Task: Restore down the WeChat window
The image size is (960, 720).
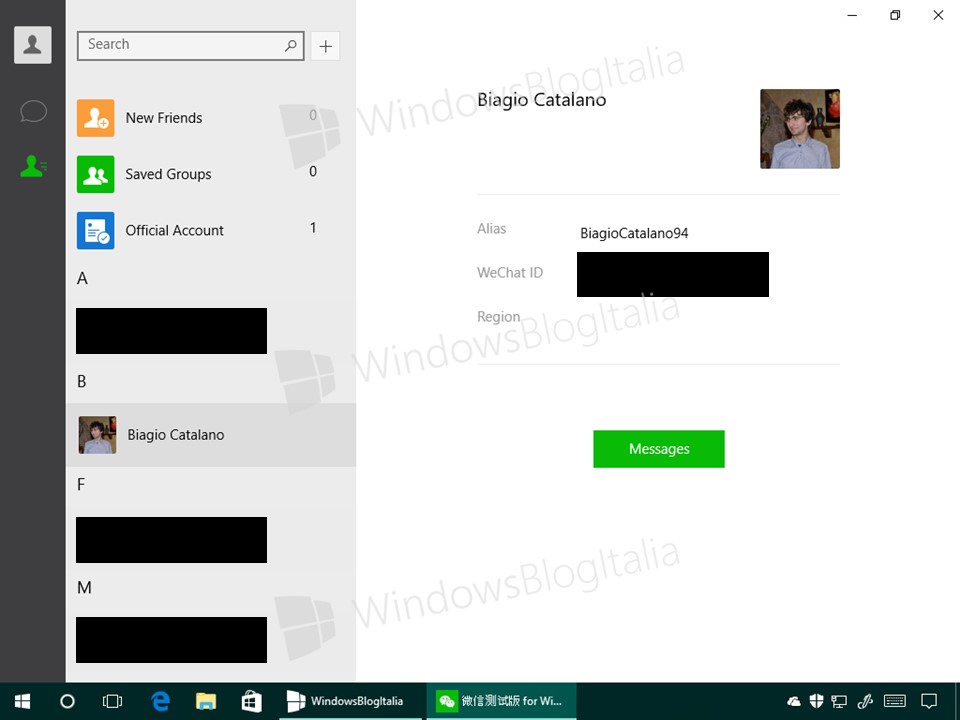Action: pos(895,15)
